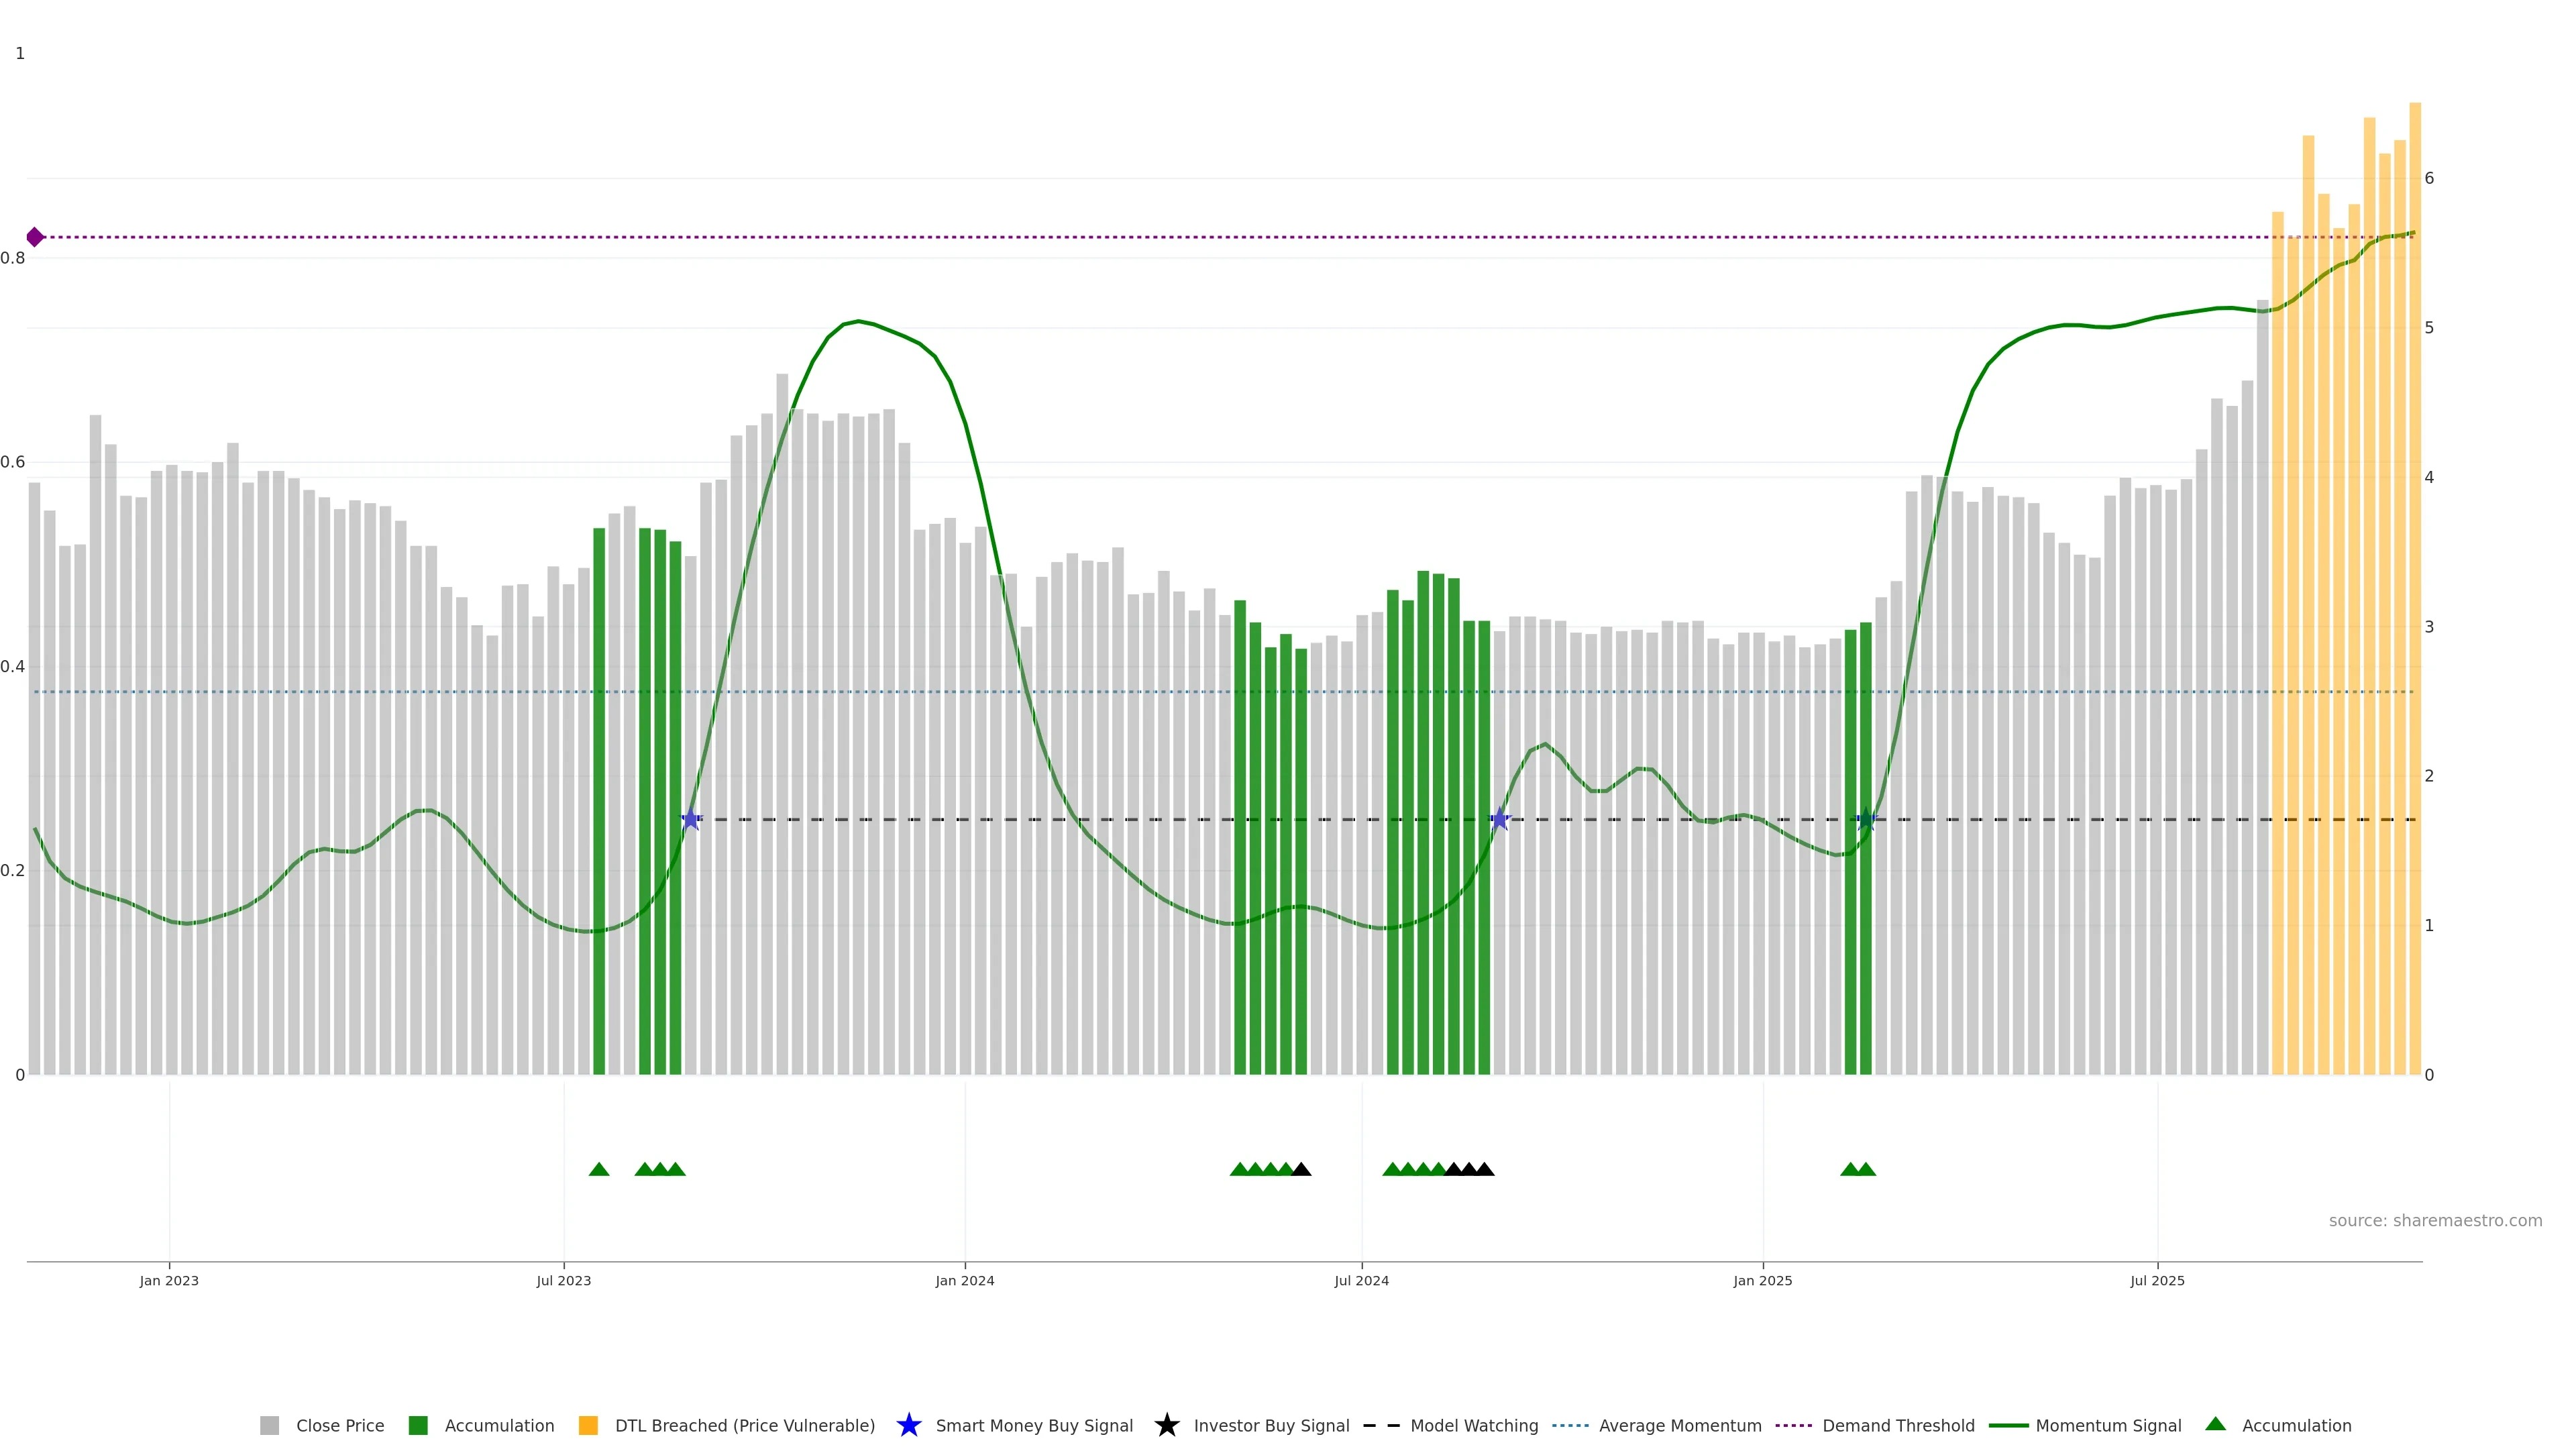
Task: Click the green Accumulation triangle in legend
Action: [2215, 1424]
